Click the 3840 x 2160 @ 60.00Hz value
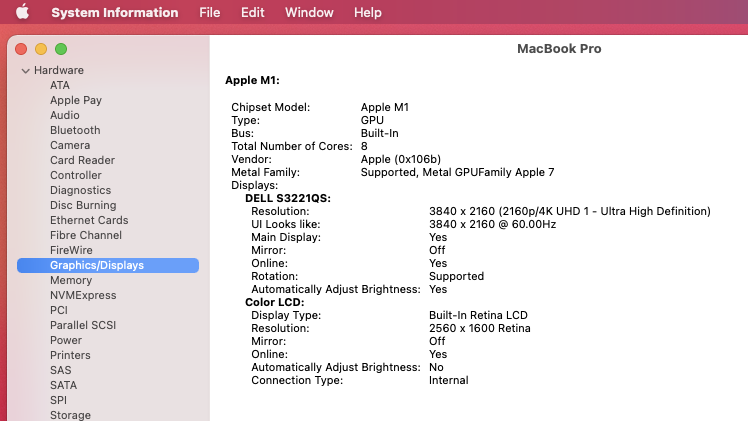The height and width of the screenshot is (421, 748). tap(492, 224)
